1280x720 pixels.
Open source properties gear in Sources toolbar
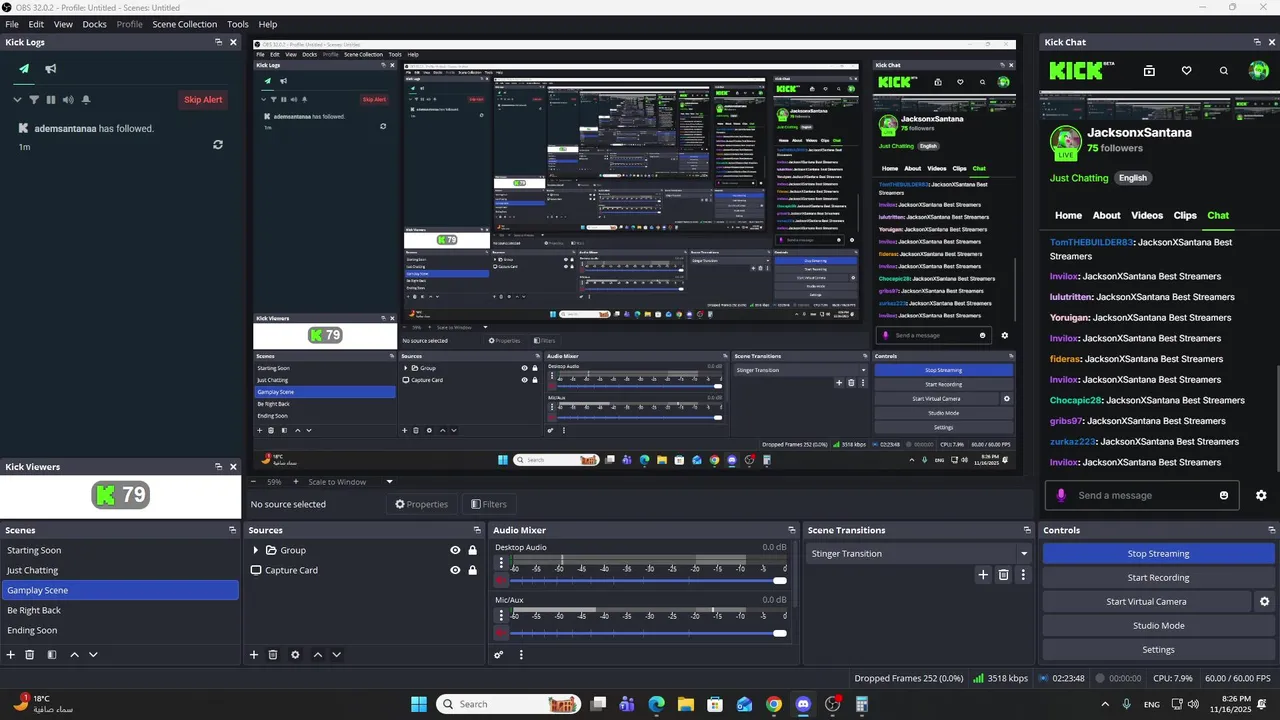click(295, 655)
